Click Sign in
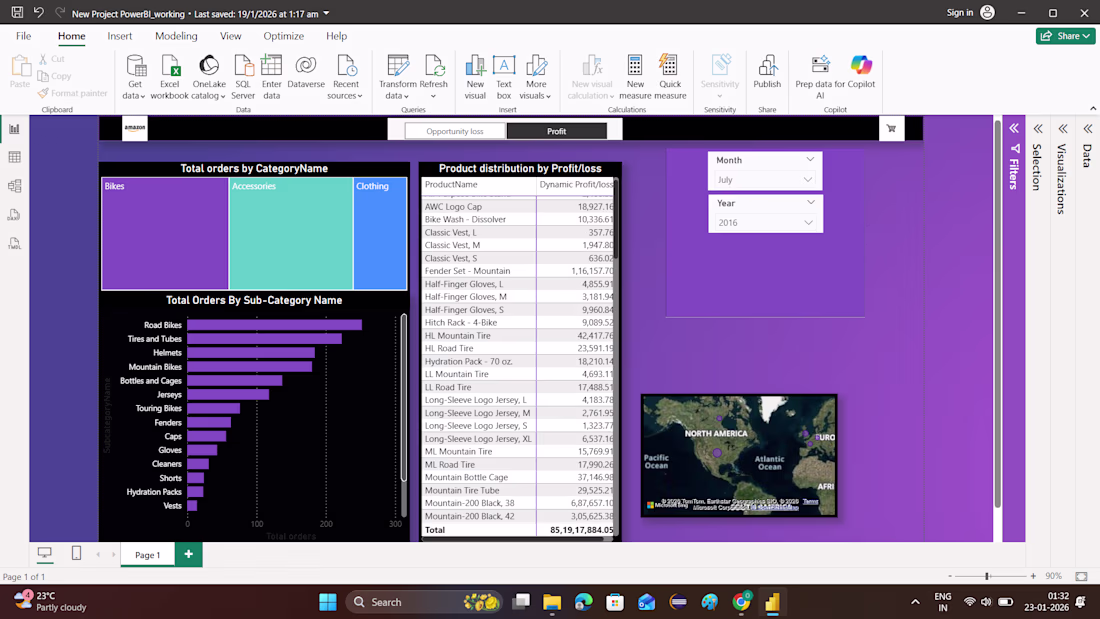Image resolution: width=1100 pixels, height=619 pixels. coord(960,13)
